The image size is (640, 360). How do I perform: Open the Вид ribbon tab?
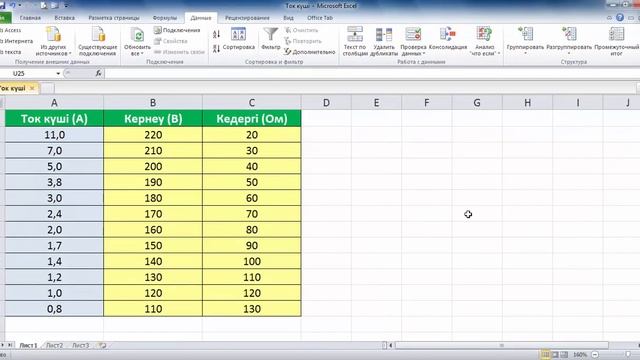click(x=289, y=18)
